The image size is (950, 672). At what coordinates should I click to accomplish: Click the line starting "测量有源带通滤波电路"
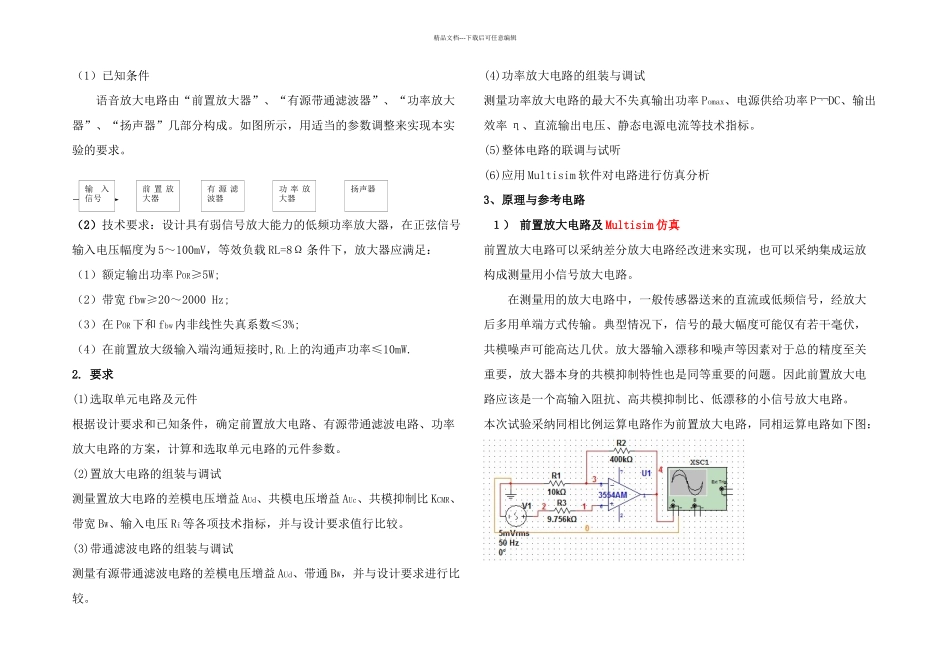266,573
